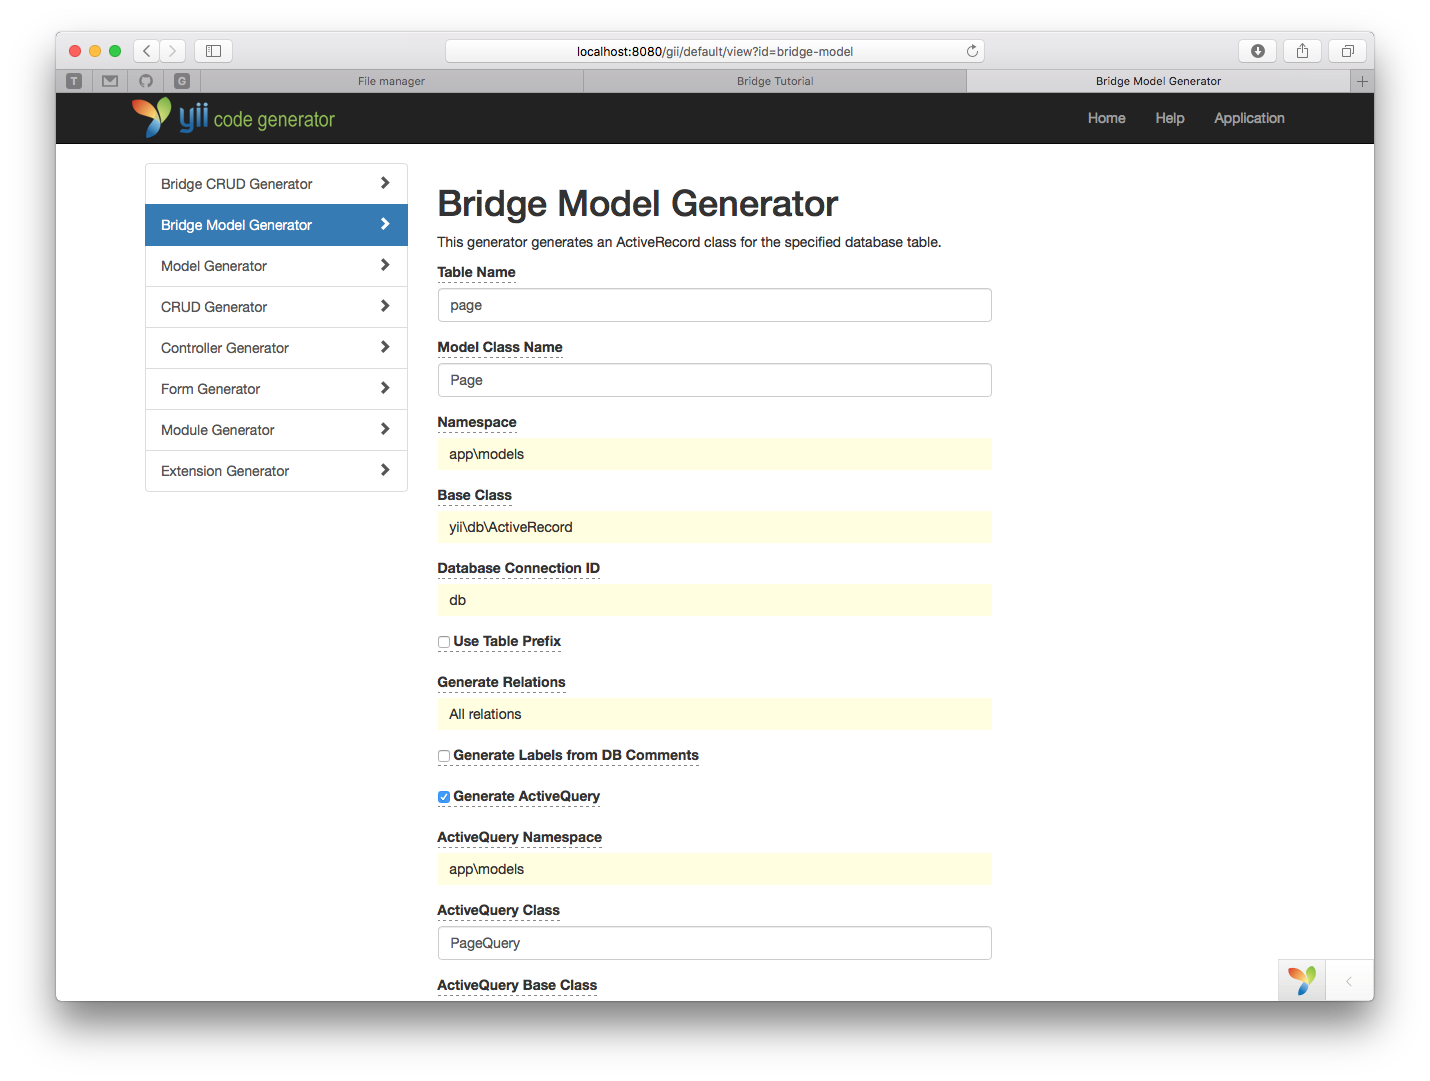Click the Safari address bar

[714, 51]
